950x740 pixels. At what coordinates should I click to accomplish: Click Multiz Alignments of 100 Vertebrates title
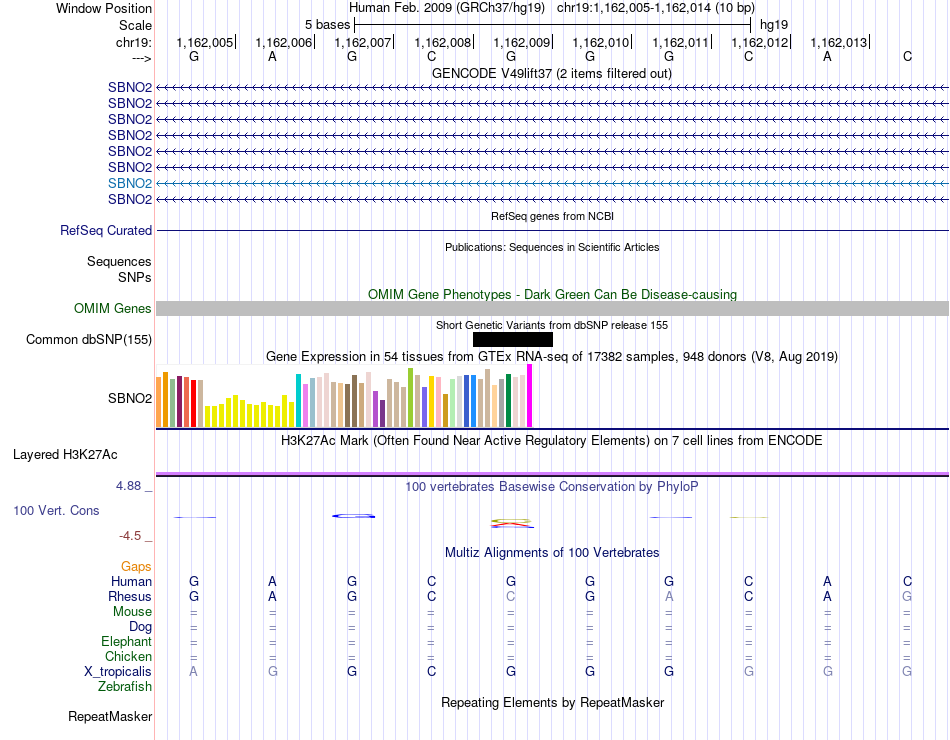coord(552,553)
